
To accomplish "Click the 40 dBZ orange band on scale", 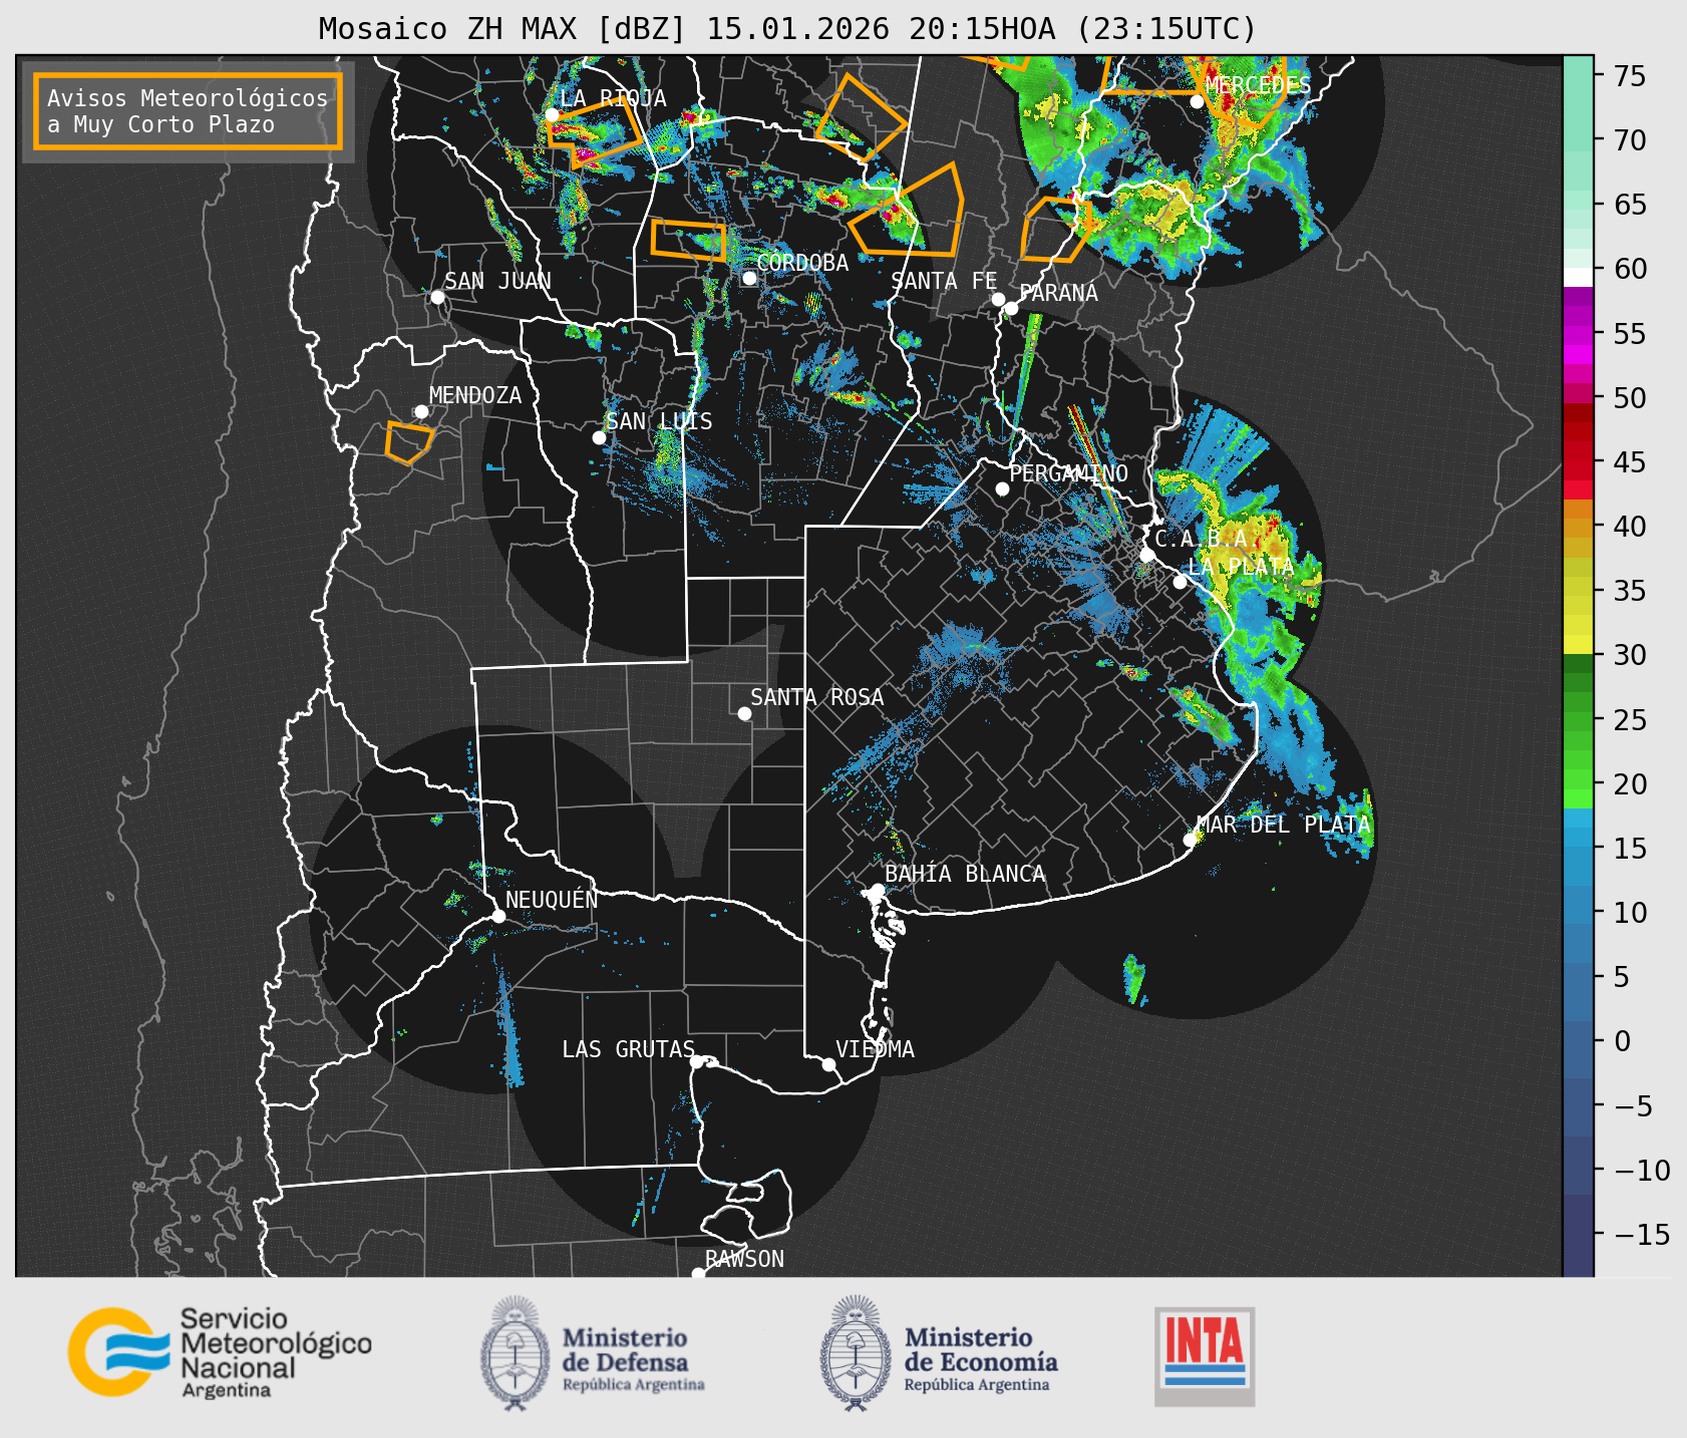I will coord(1578,526).
